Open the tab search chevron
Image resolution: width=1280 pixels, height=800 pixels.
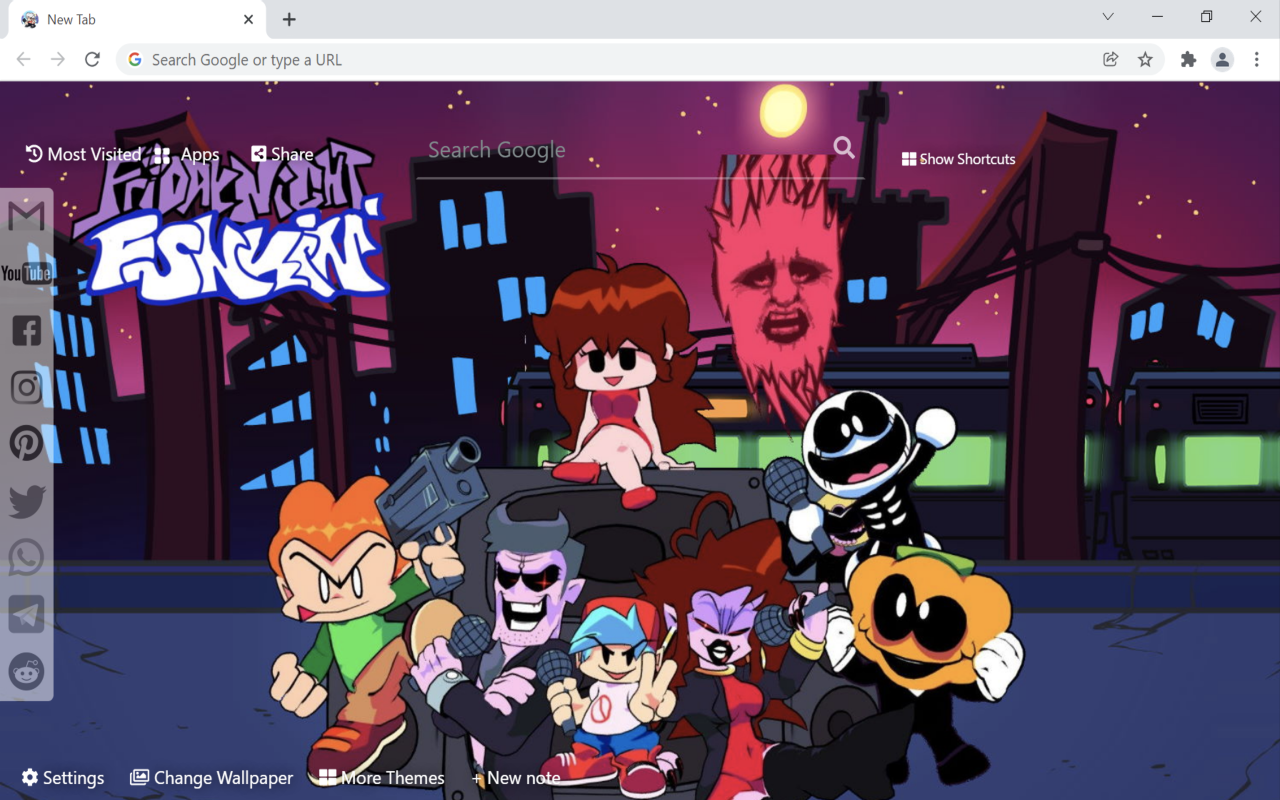pos(1108,17)
